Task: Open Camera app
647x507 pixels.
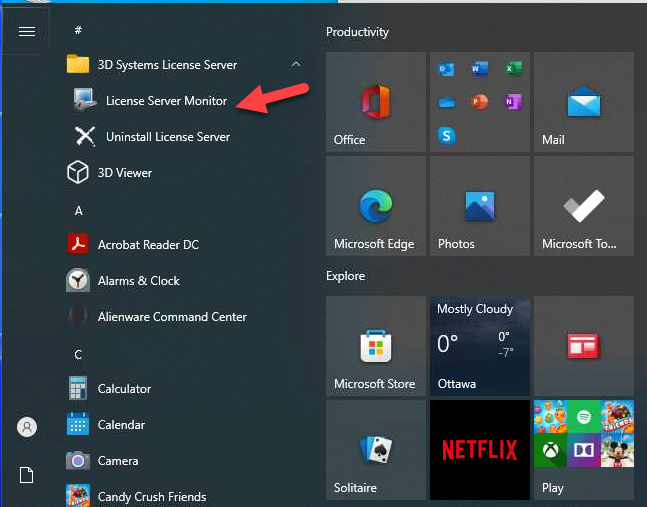Action: [x=118, y=460]
